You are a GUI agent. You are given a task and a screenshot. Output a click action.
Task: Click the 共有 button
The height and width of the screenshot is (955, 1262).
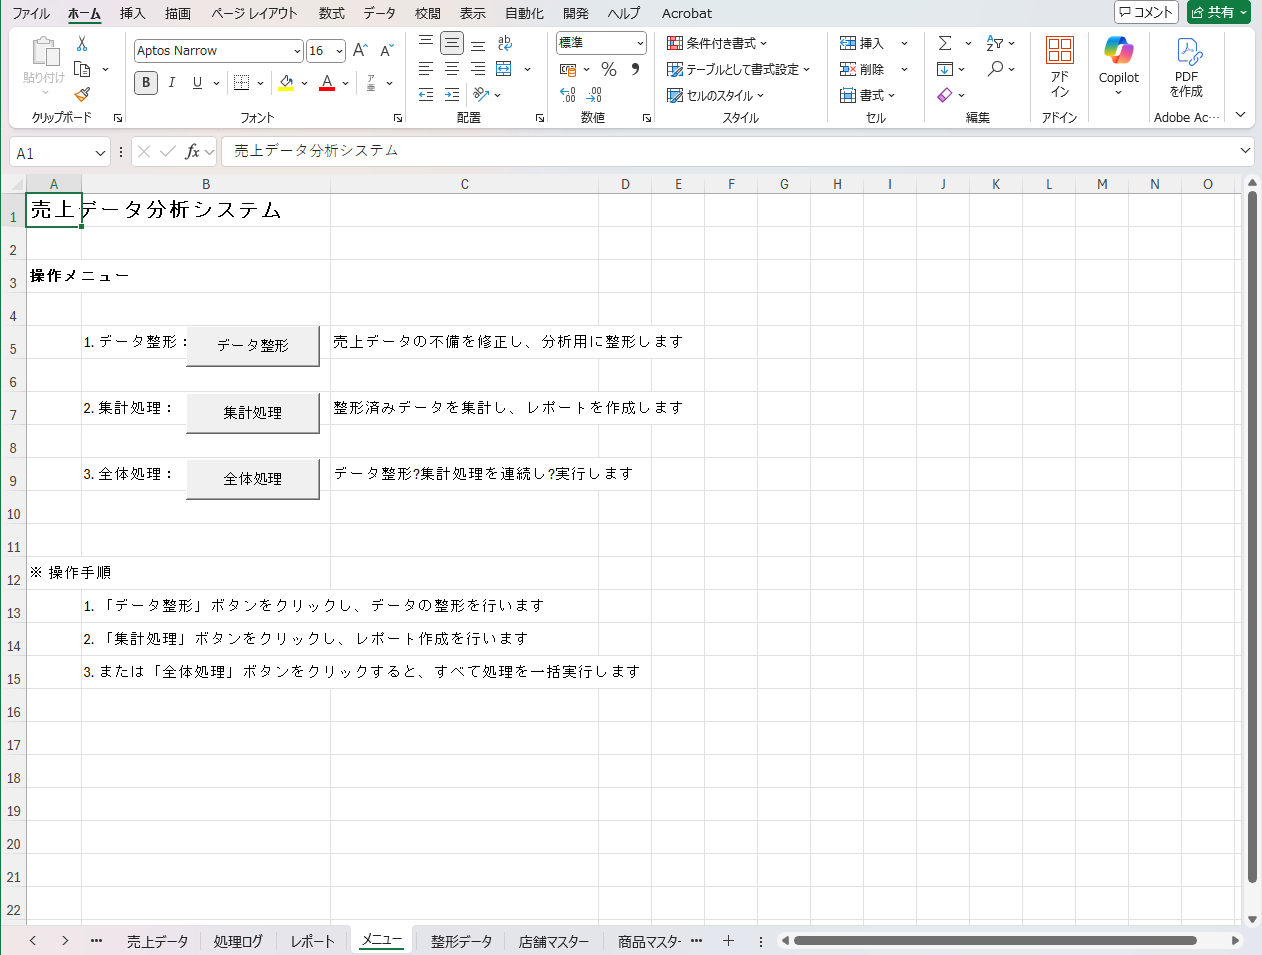pyautogui.click(x=1217, y=13)
